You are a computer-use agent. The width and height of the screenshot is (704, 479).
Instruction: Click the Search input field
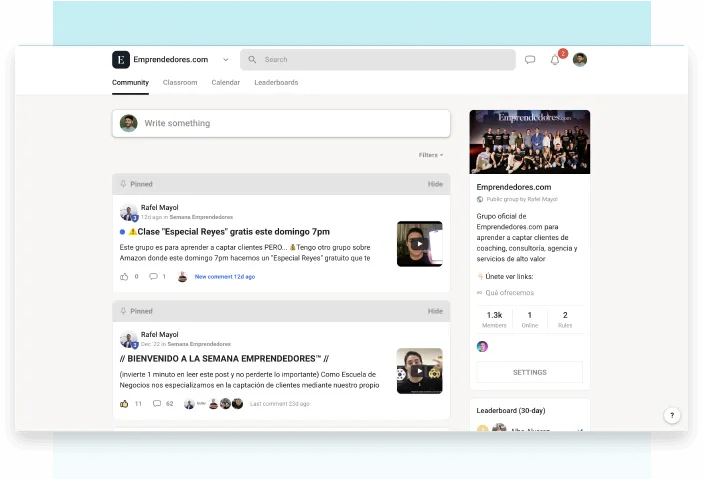click(x=378, y=60)
